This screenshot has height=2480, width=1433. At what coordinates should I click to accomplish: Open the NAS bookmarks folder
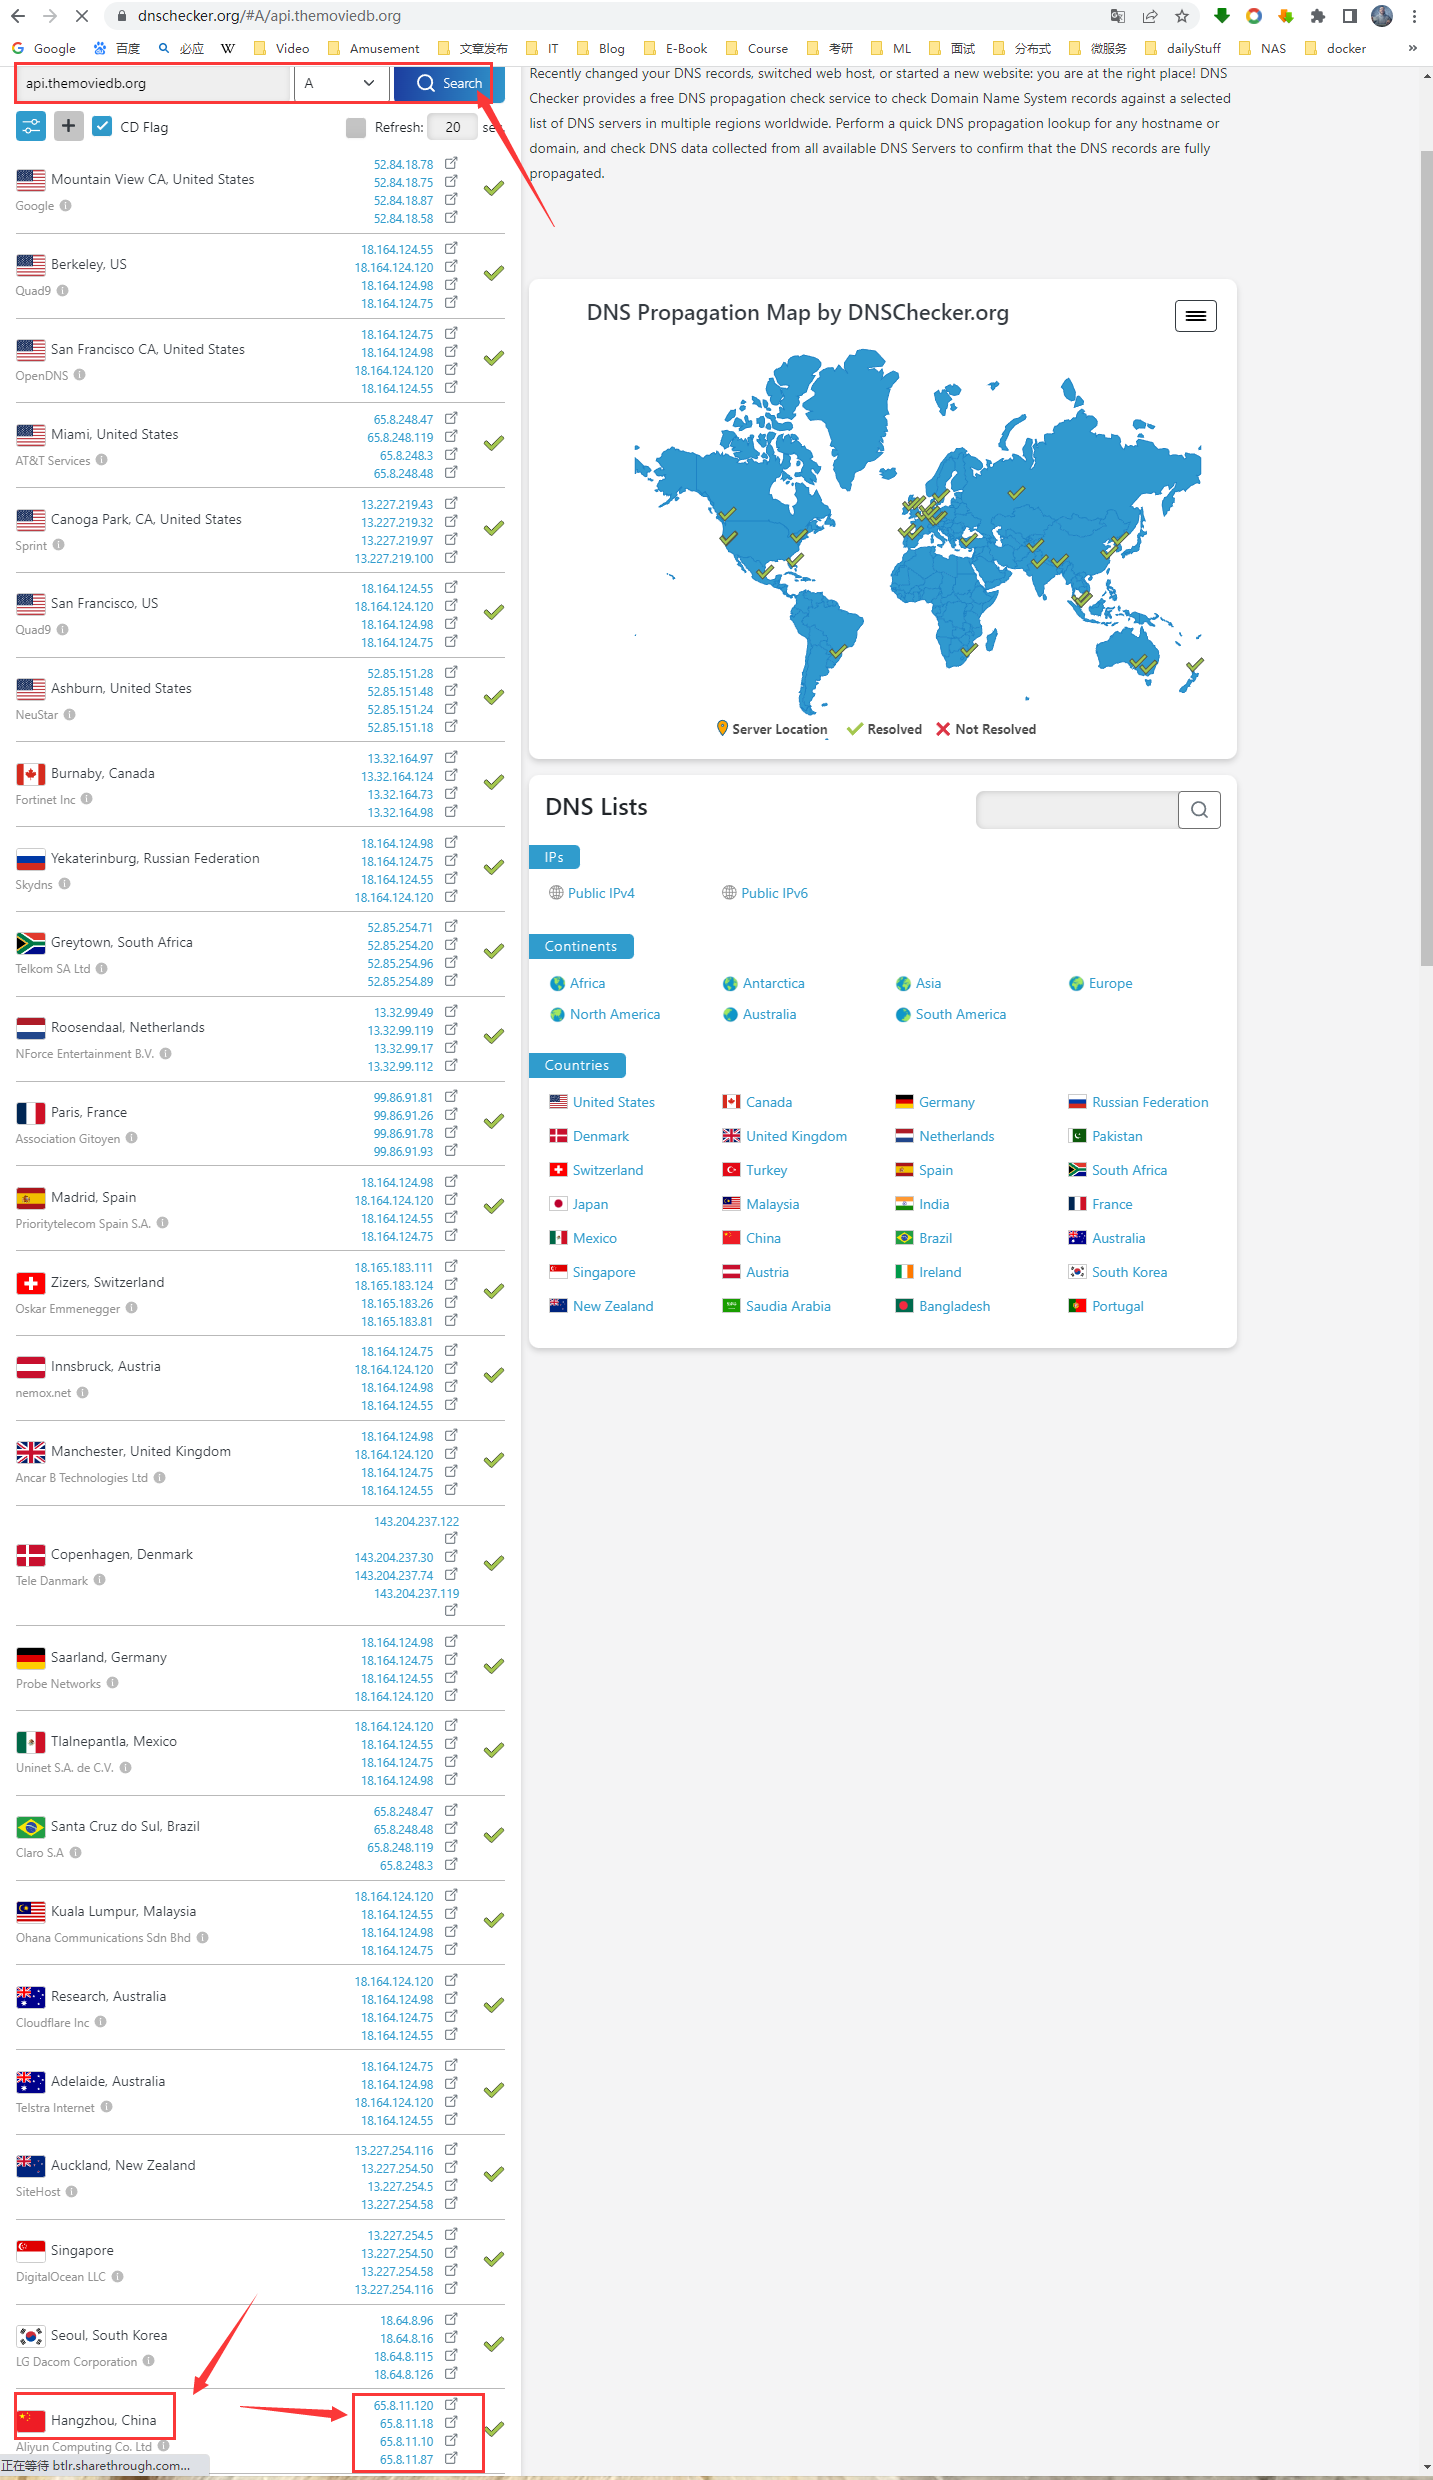pos(1263,48)
